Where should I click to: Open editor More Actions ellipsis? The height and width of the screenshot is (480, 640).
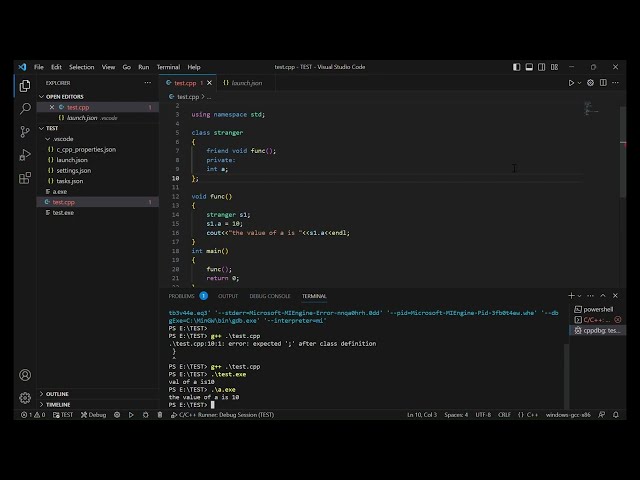coord(615,83)
